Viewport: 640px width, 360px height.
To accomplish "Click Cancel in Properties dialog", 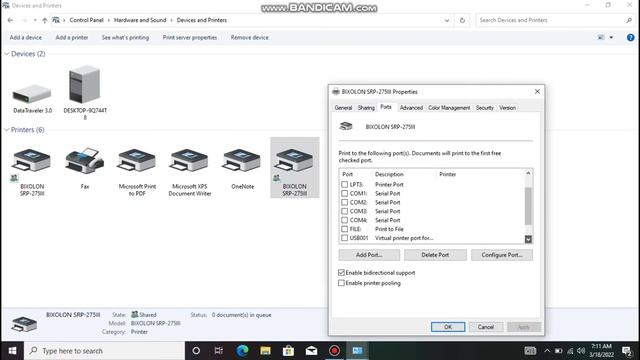I will pyautogui.click(x=486, y=327).
